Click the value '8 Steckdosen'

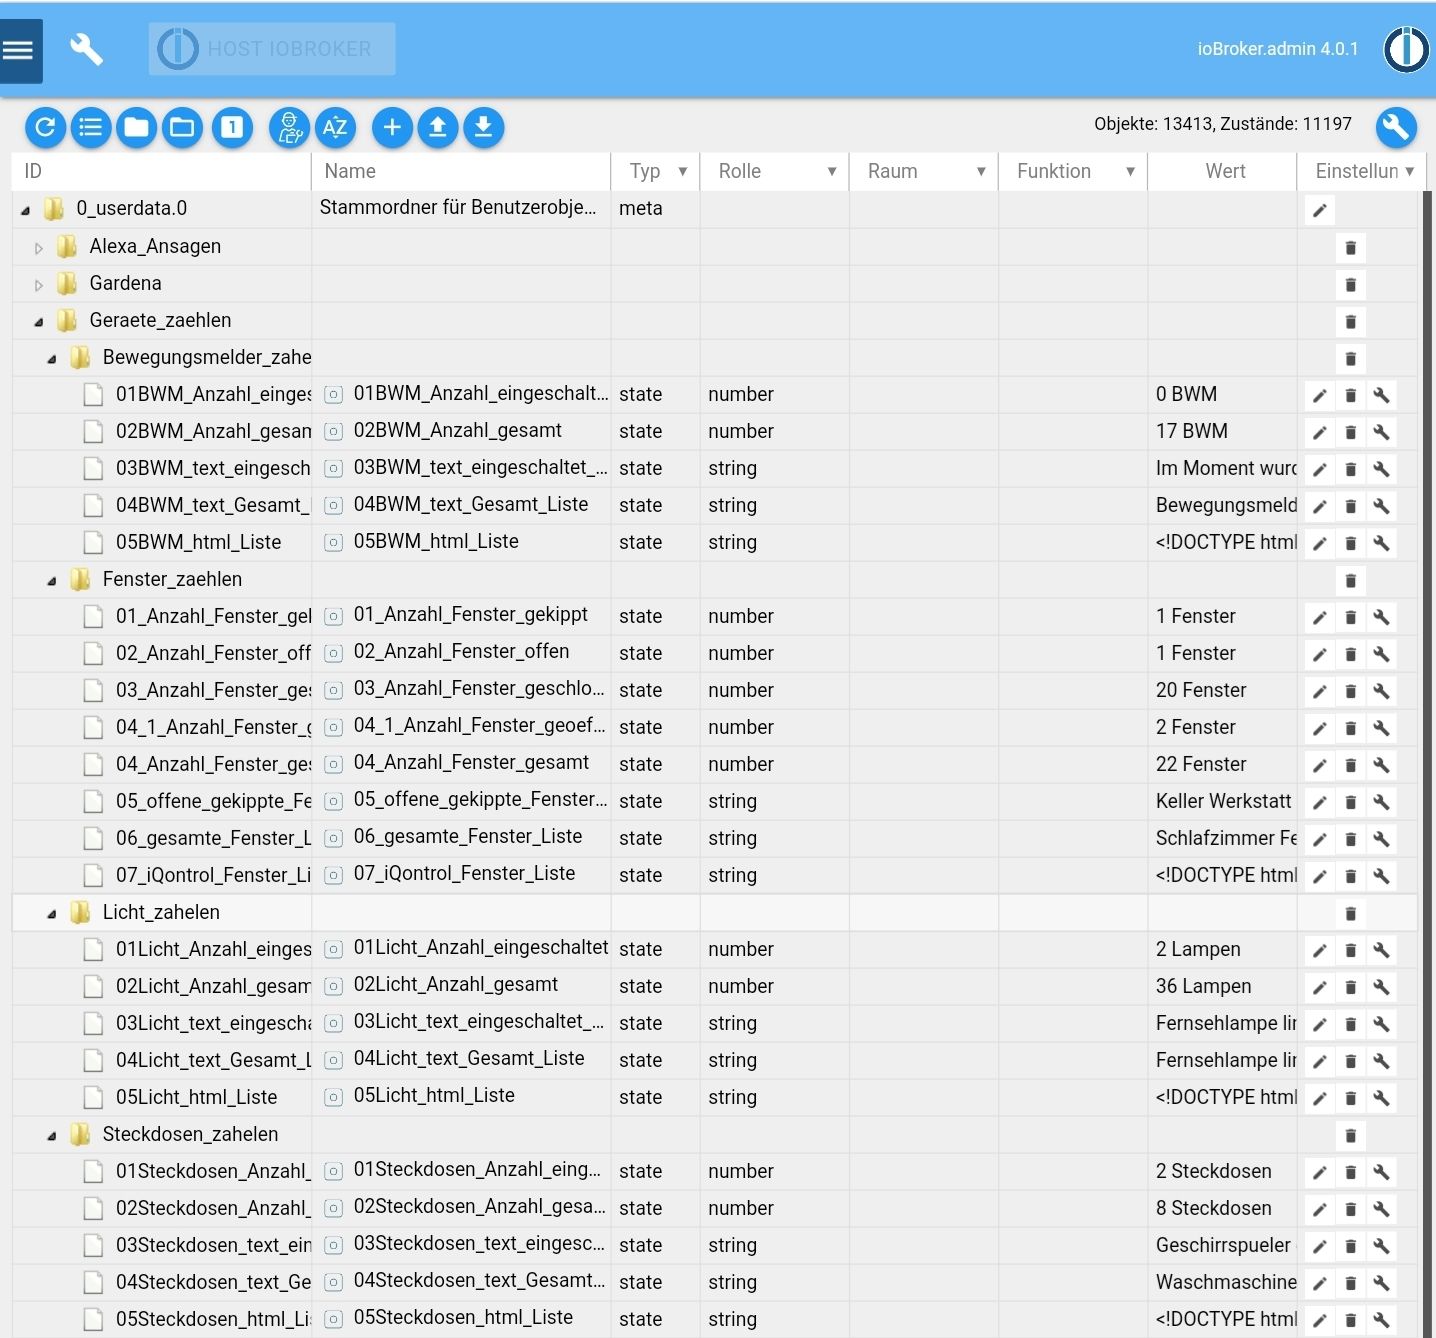point(1213,1208)
